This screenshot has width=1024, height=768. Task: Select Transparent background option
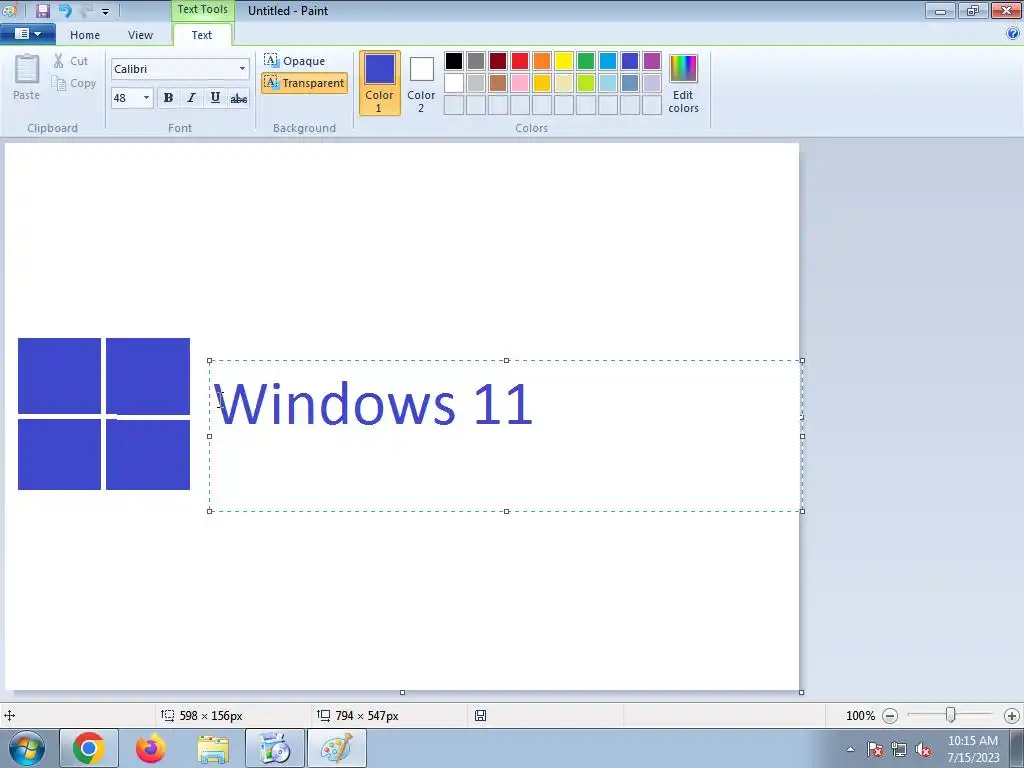point(304,83)
